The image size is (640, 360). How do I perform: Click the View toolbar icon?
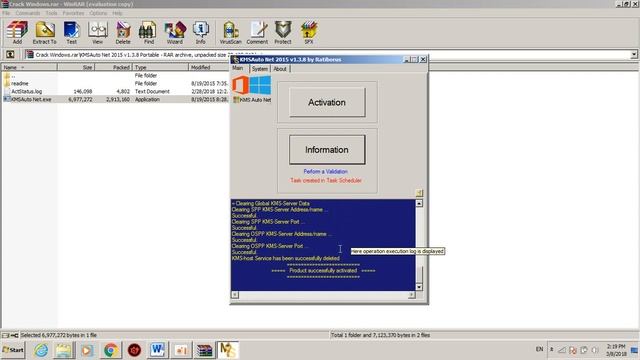pyautogui.click(x=98, y=33)
